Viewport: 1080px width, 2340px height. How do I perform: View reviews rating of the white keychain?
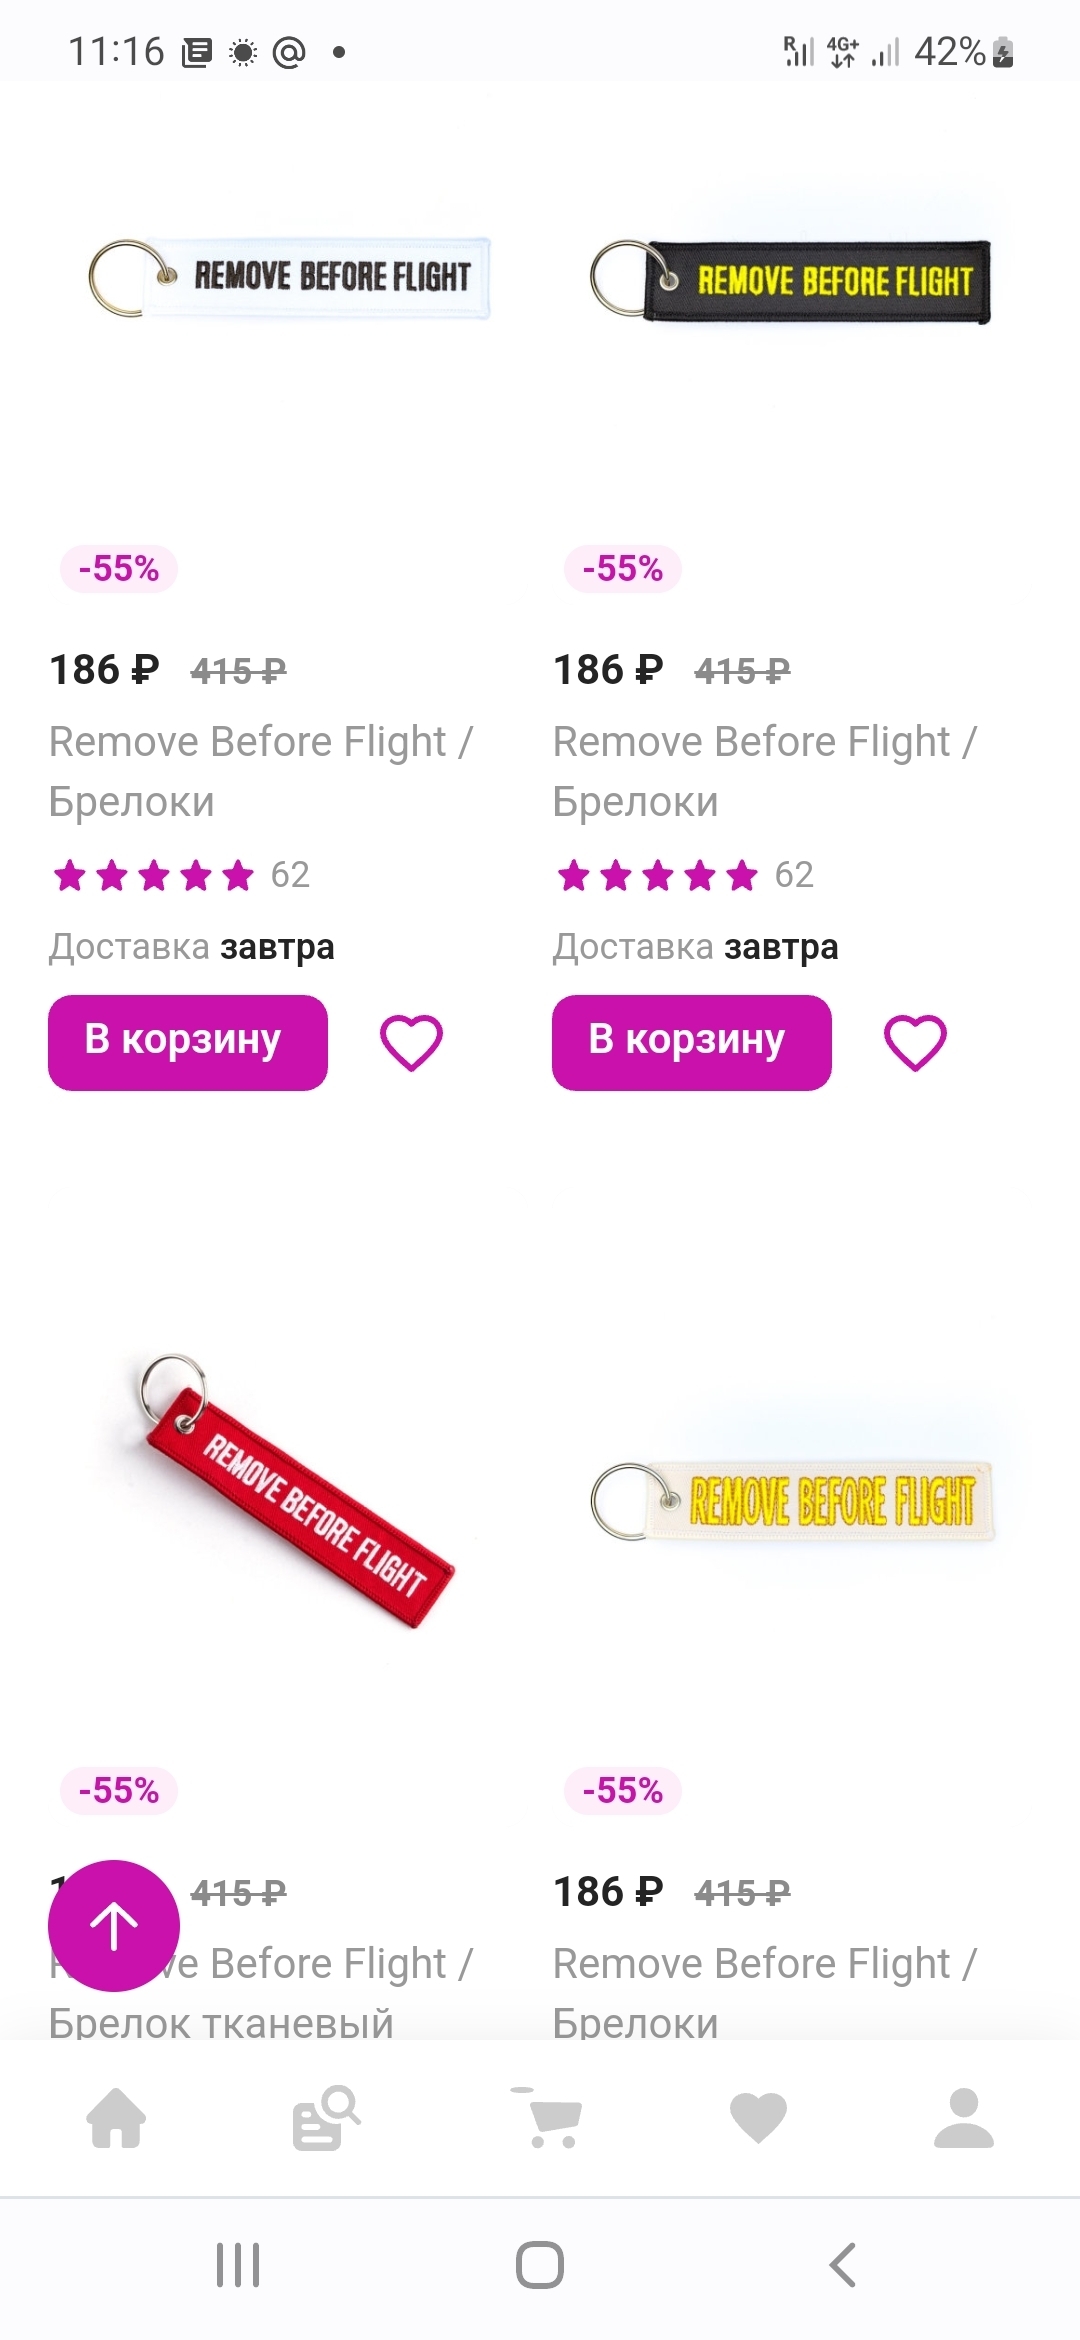(180, 876)
